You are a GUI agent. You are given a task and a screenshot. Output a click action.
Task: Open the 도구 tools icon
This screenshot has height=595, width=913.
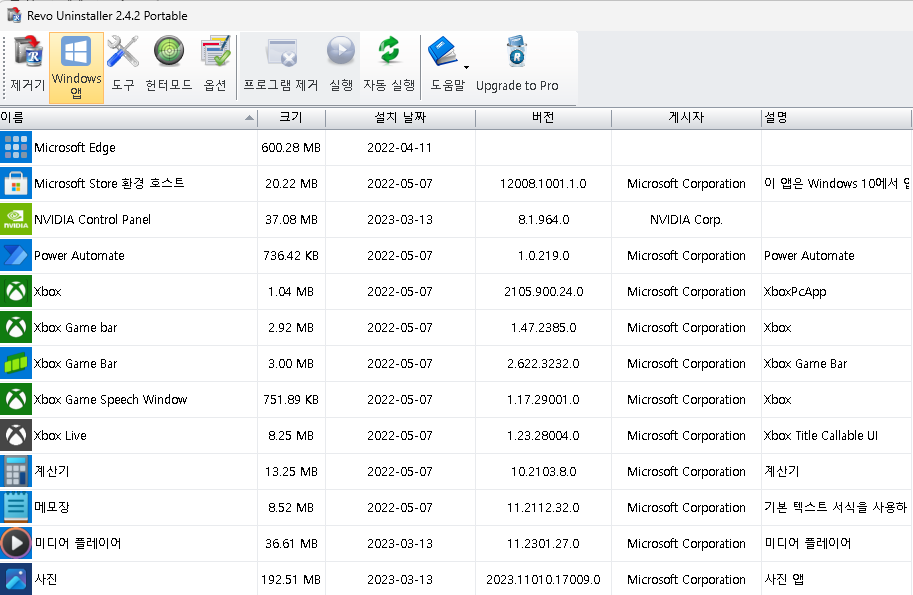122,64
